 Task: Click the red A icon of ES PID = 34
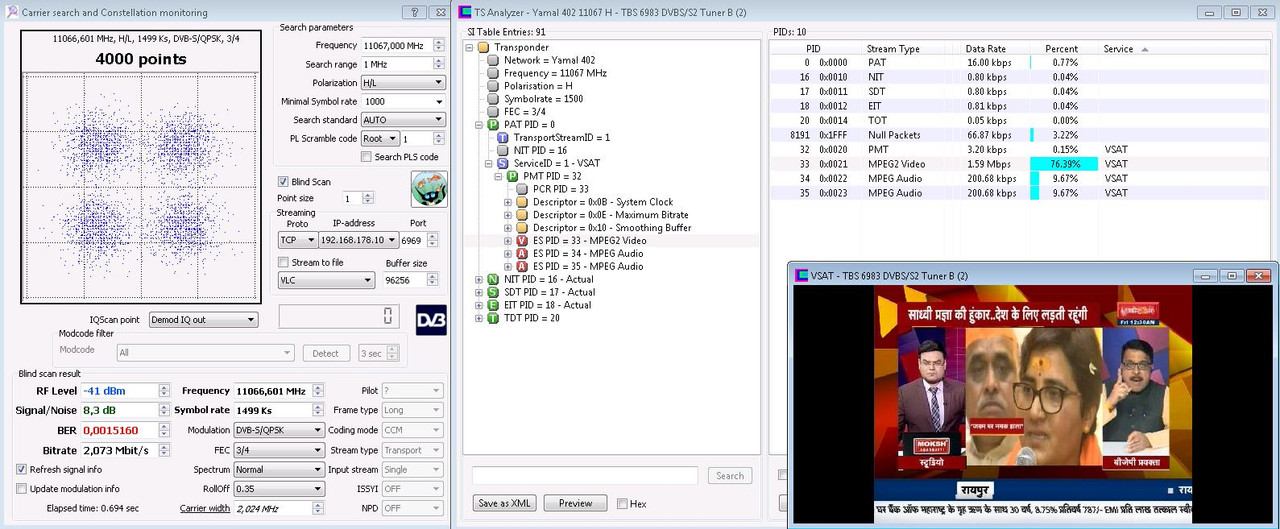coord(522,254)
